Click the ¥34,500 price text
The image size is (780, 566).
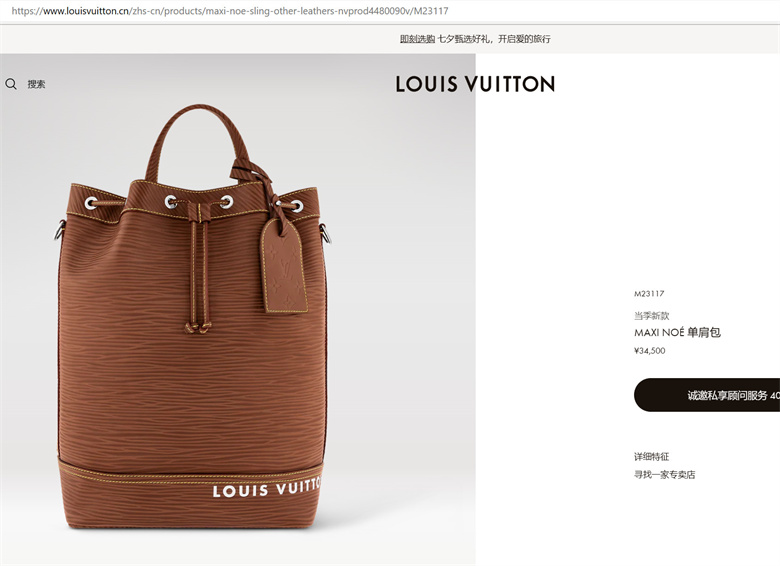coord(650,351)
